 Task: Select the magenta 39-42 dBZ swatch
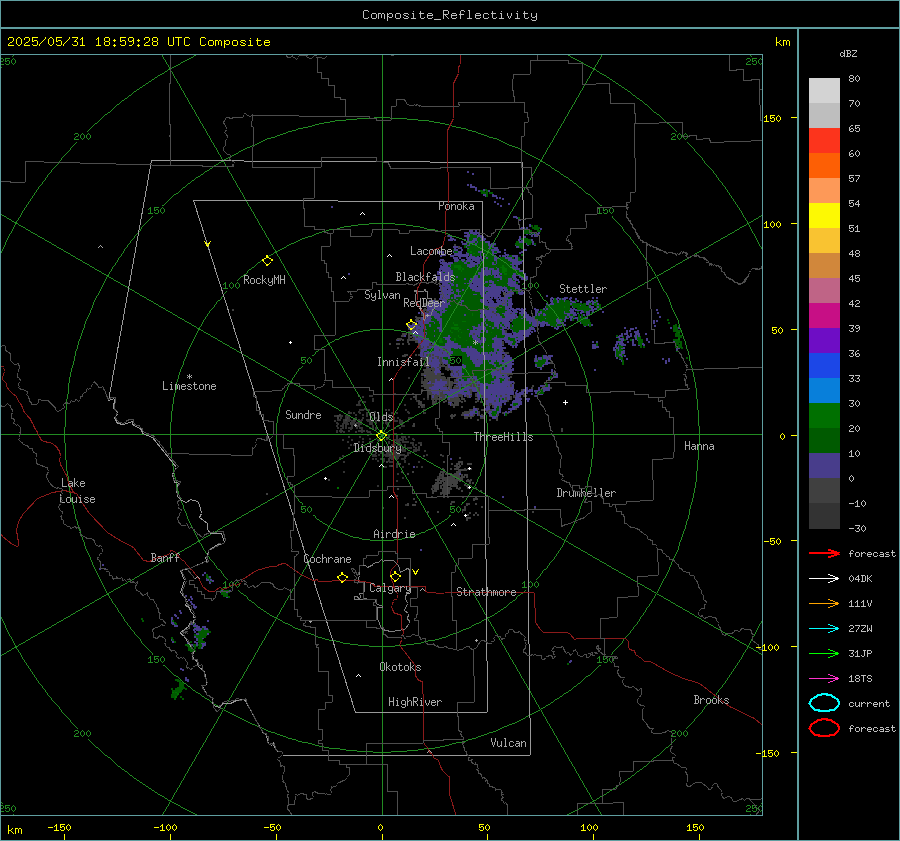click(x=824, y=316)
